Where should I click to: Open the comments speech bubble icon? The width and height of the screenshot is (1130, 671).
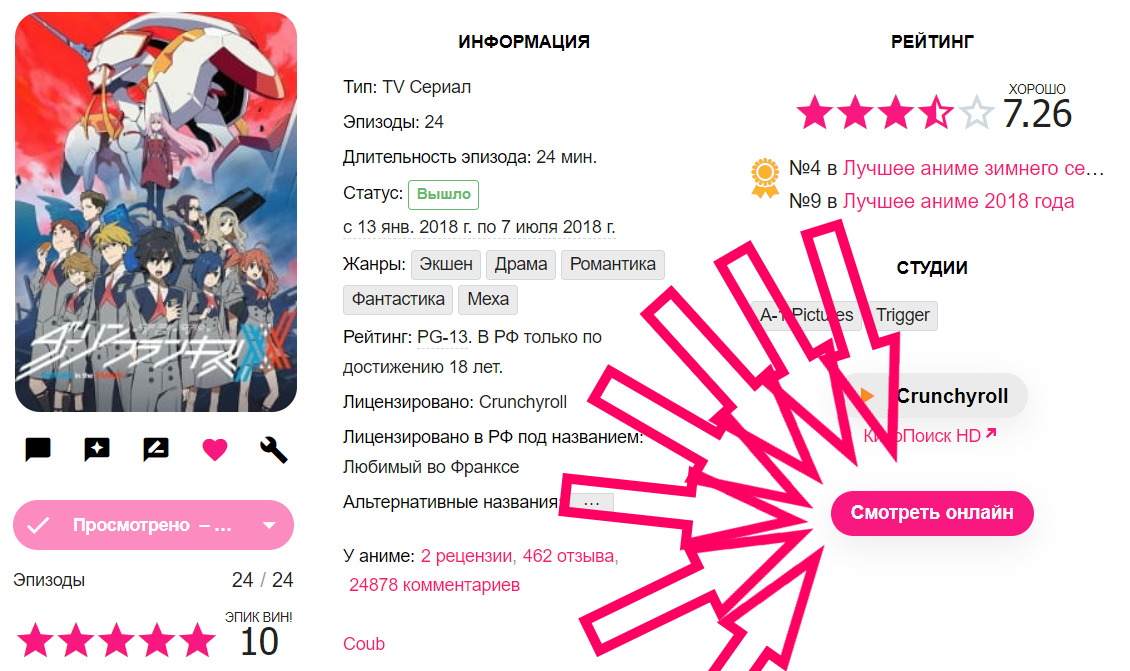coord(37,449)
